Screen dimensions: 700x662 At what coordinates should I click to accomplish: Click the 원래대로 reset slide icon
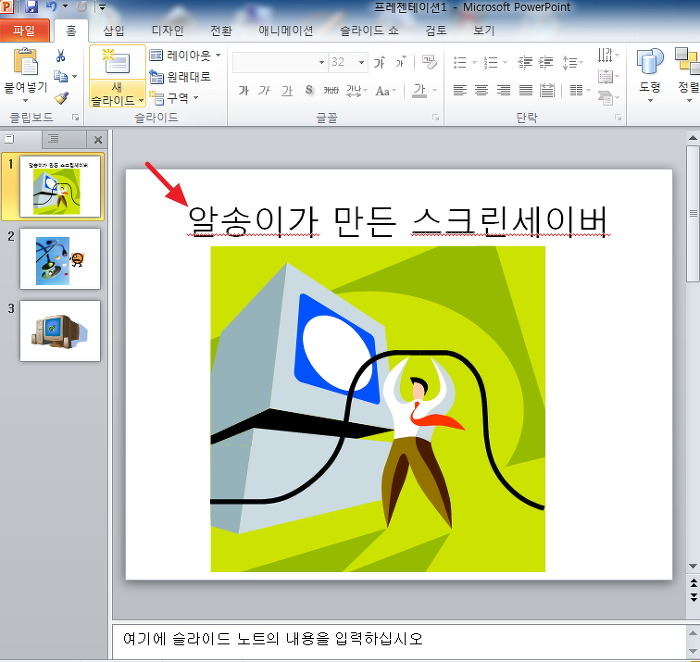[180, 76]
